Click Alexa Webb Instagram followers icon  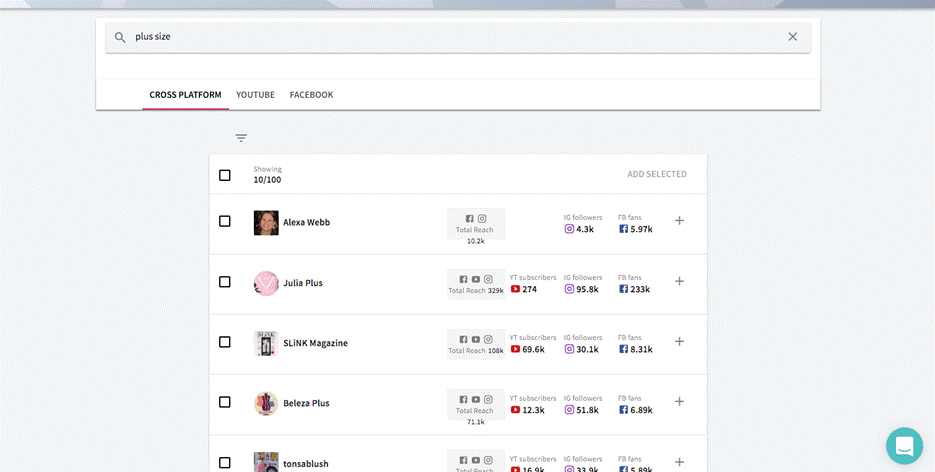tap(570, 229)
